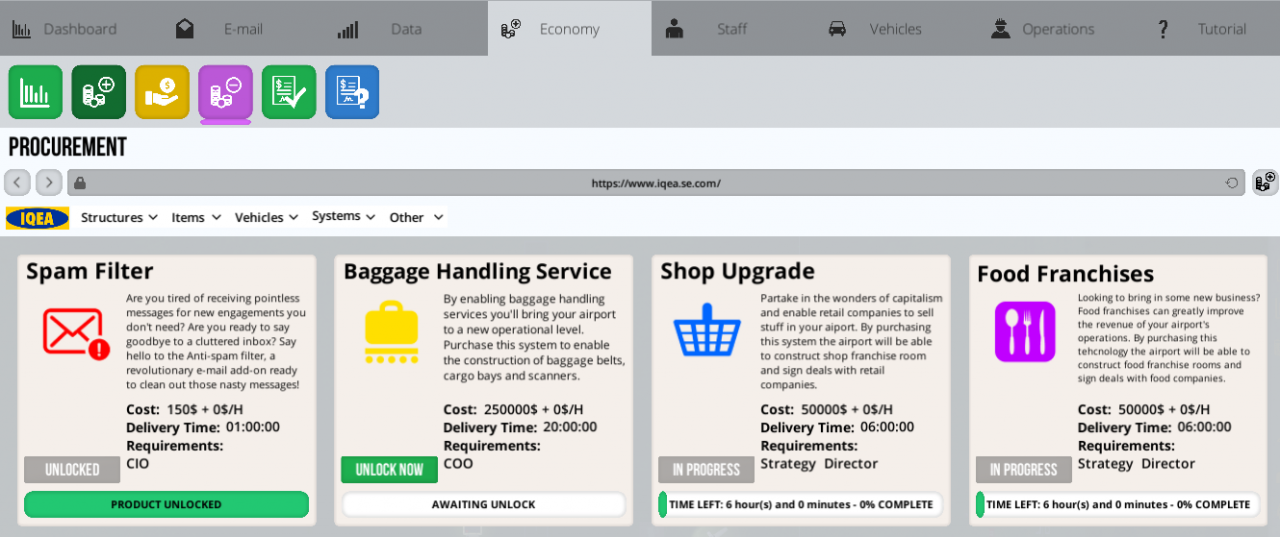Click the coins icon right of address bar
The height and width of the screenshot is (537, 1280).
[1265, 182]
